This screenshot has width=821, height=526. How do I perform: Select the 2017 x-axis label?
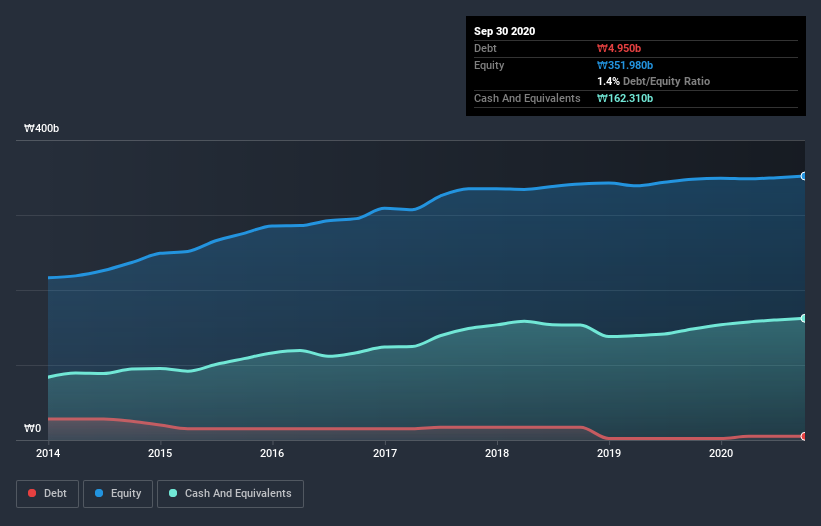point(384,453)
